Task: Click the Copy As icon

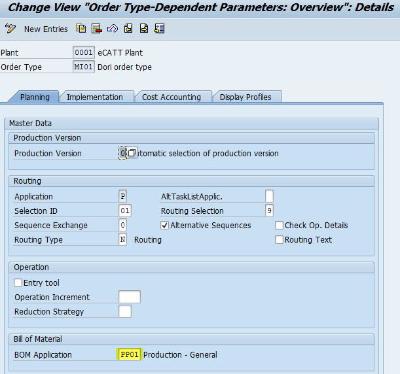Action: [x=81, y=29]
